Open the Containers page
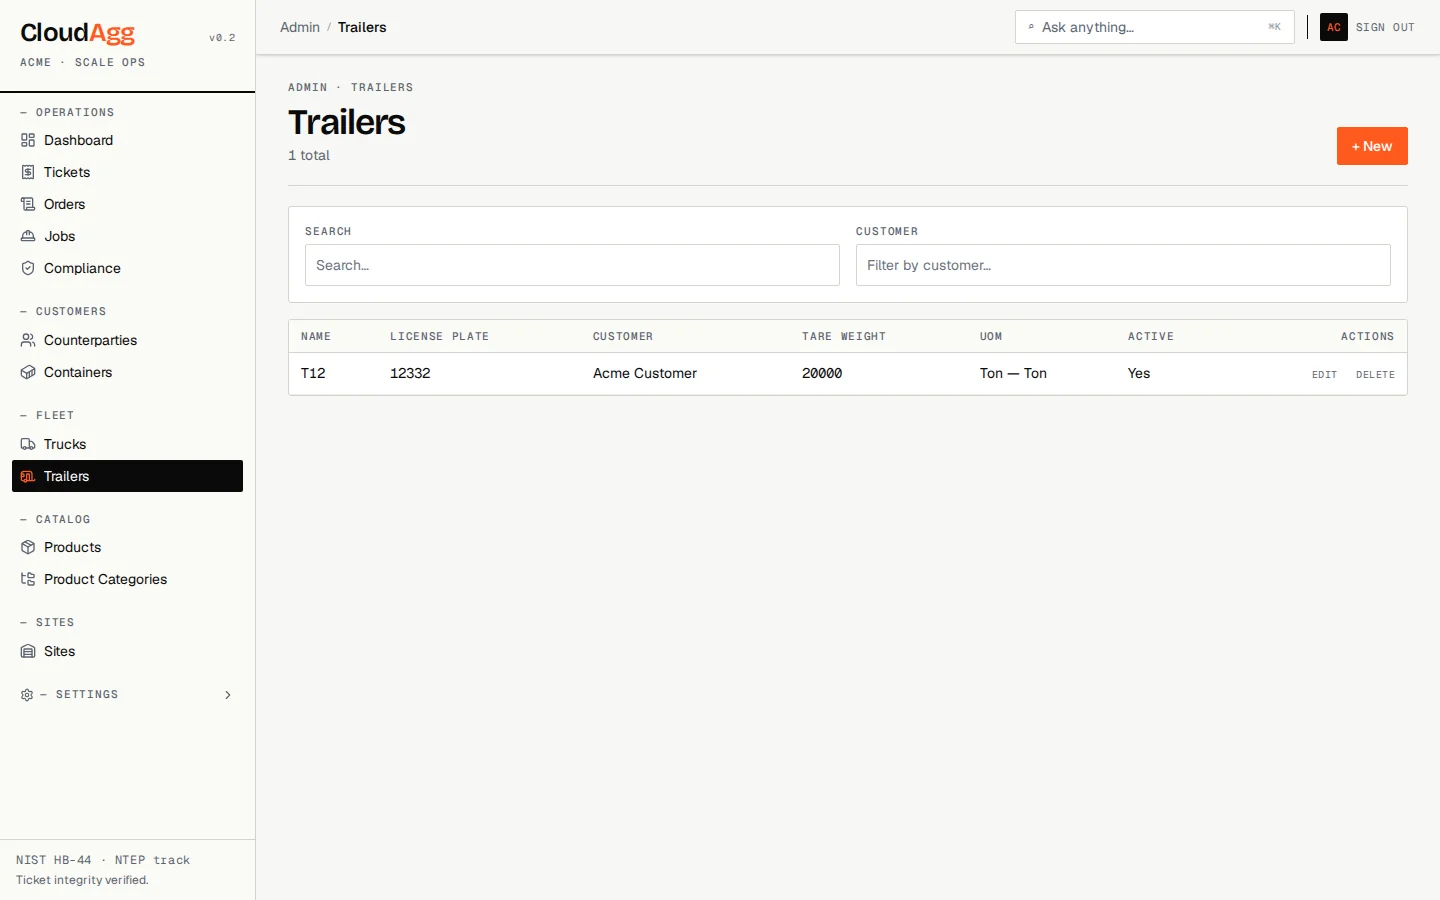This screenshot has width=1440, height=900. (x=127, y=372)
